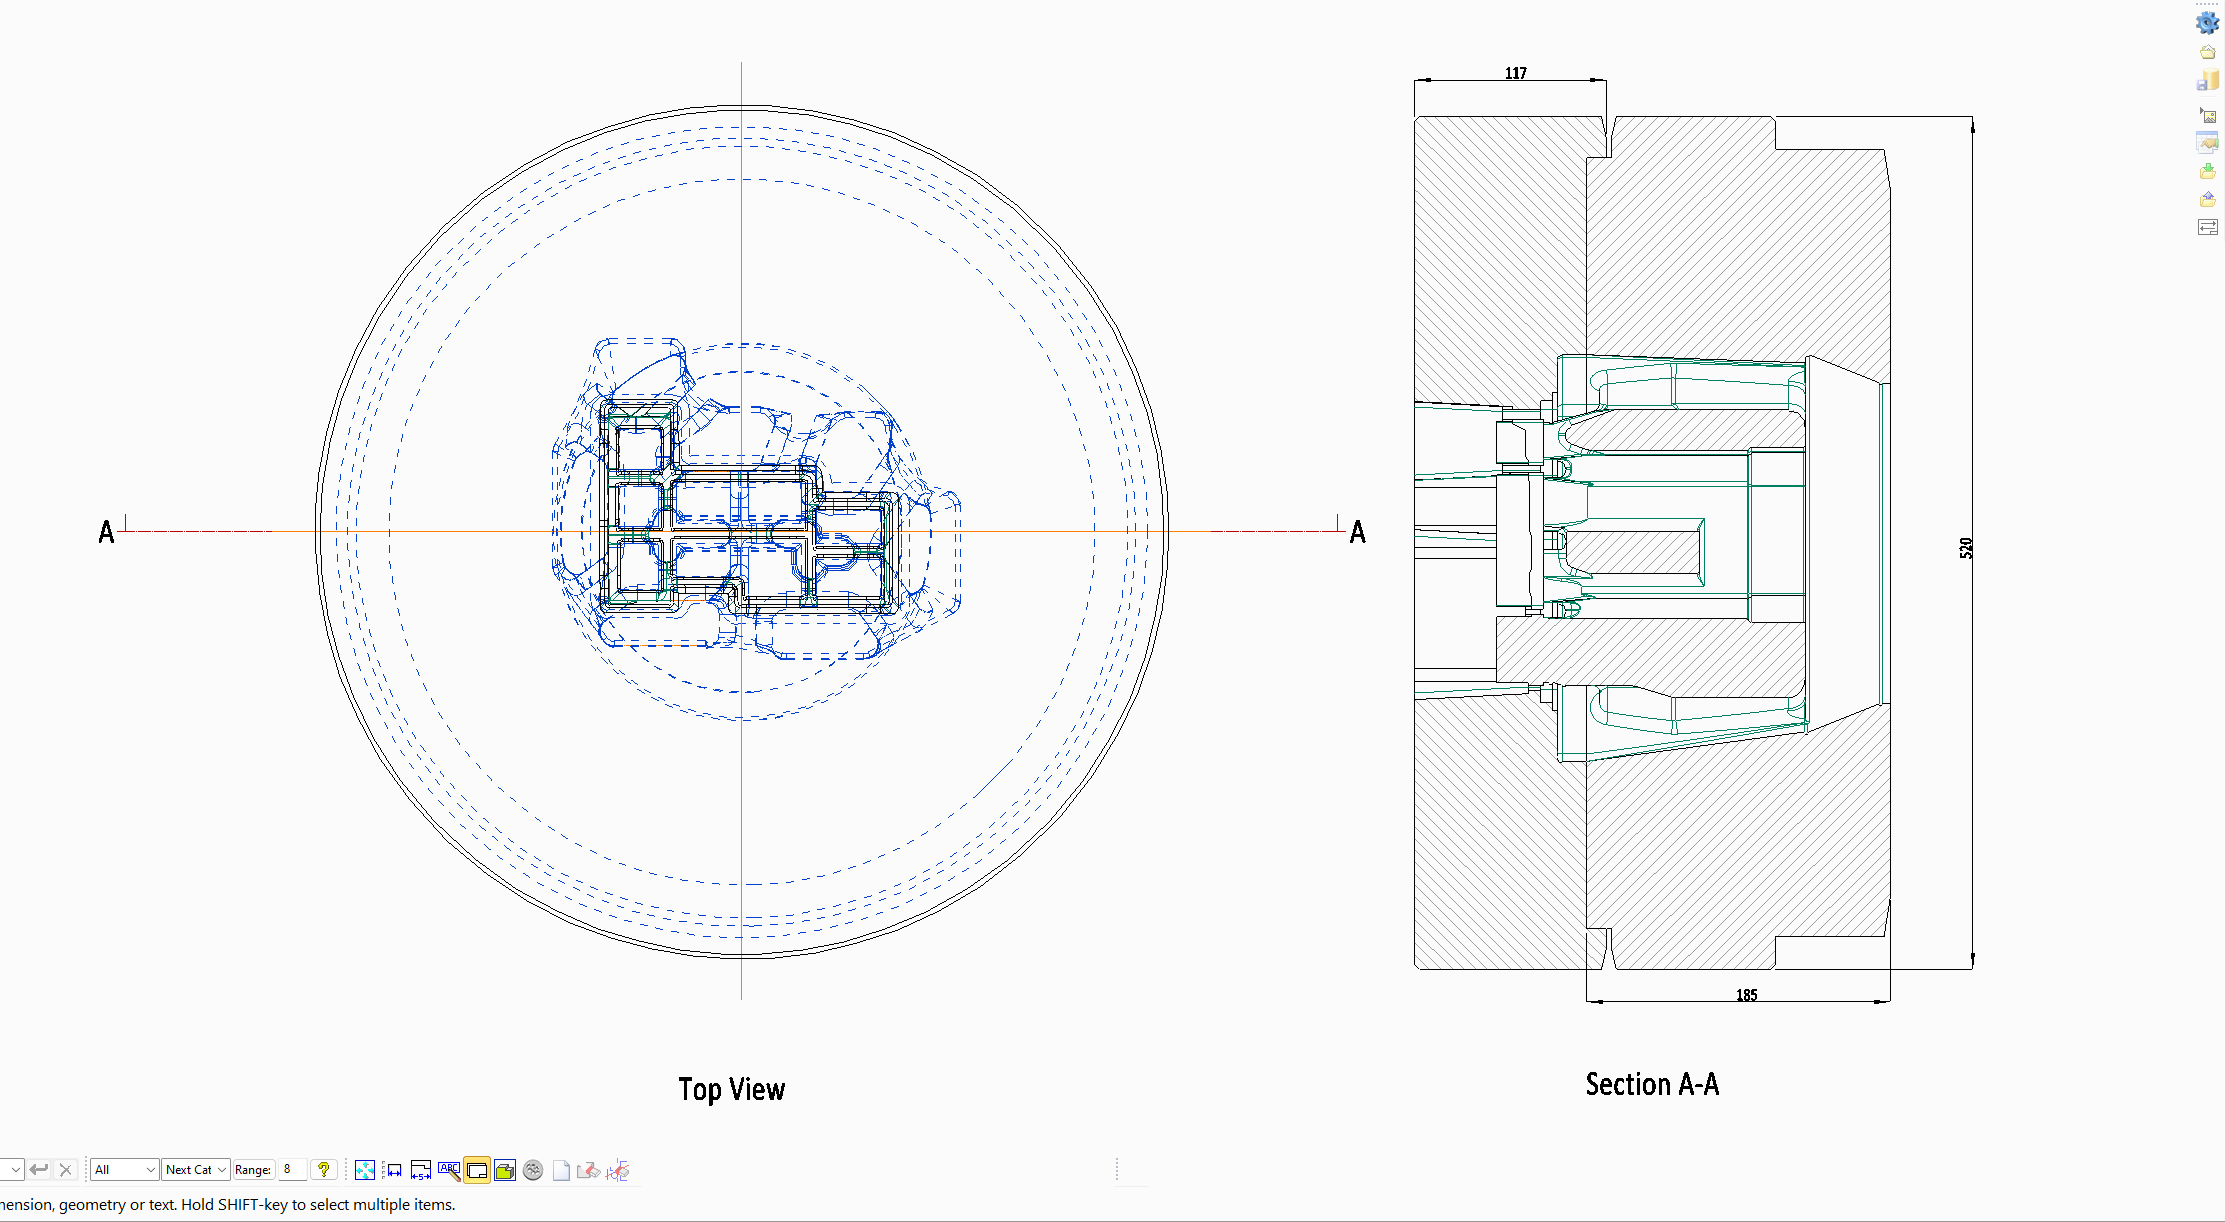Click the fit-to-window arrows icon
The image size is (2225, 1222).
coord(365,1170)
